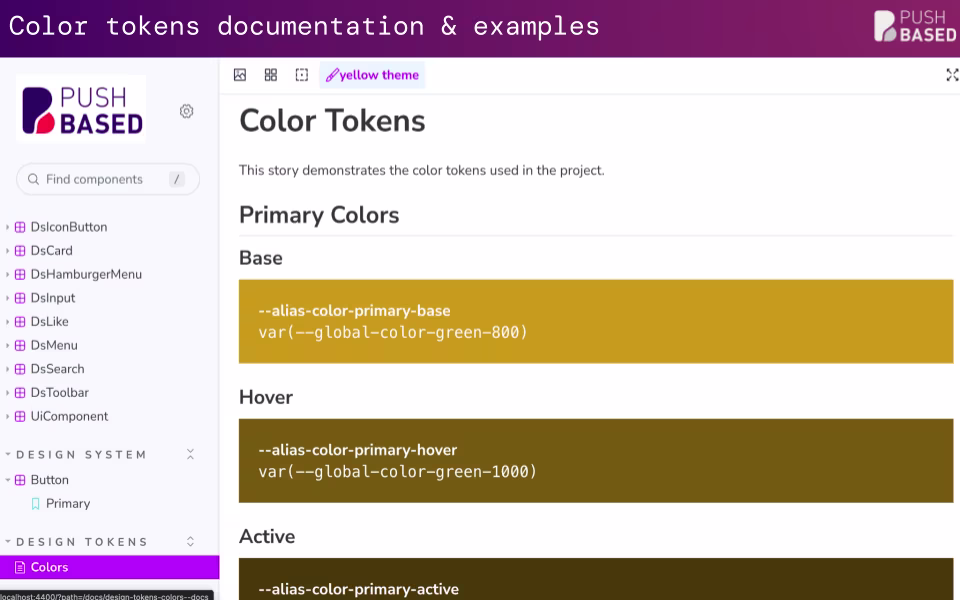The height and width of the screenshot is (600, 960).
Task: Expand all under Design Tokens
Action: point(190,542)
